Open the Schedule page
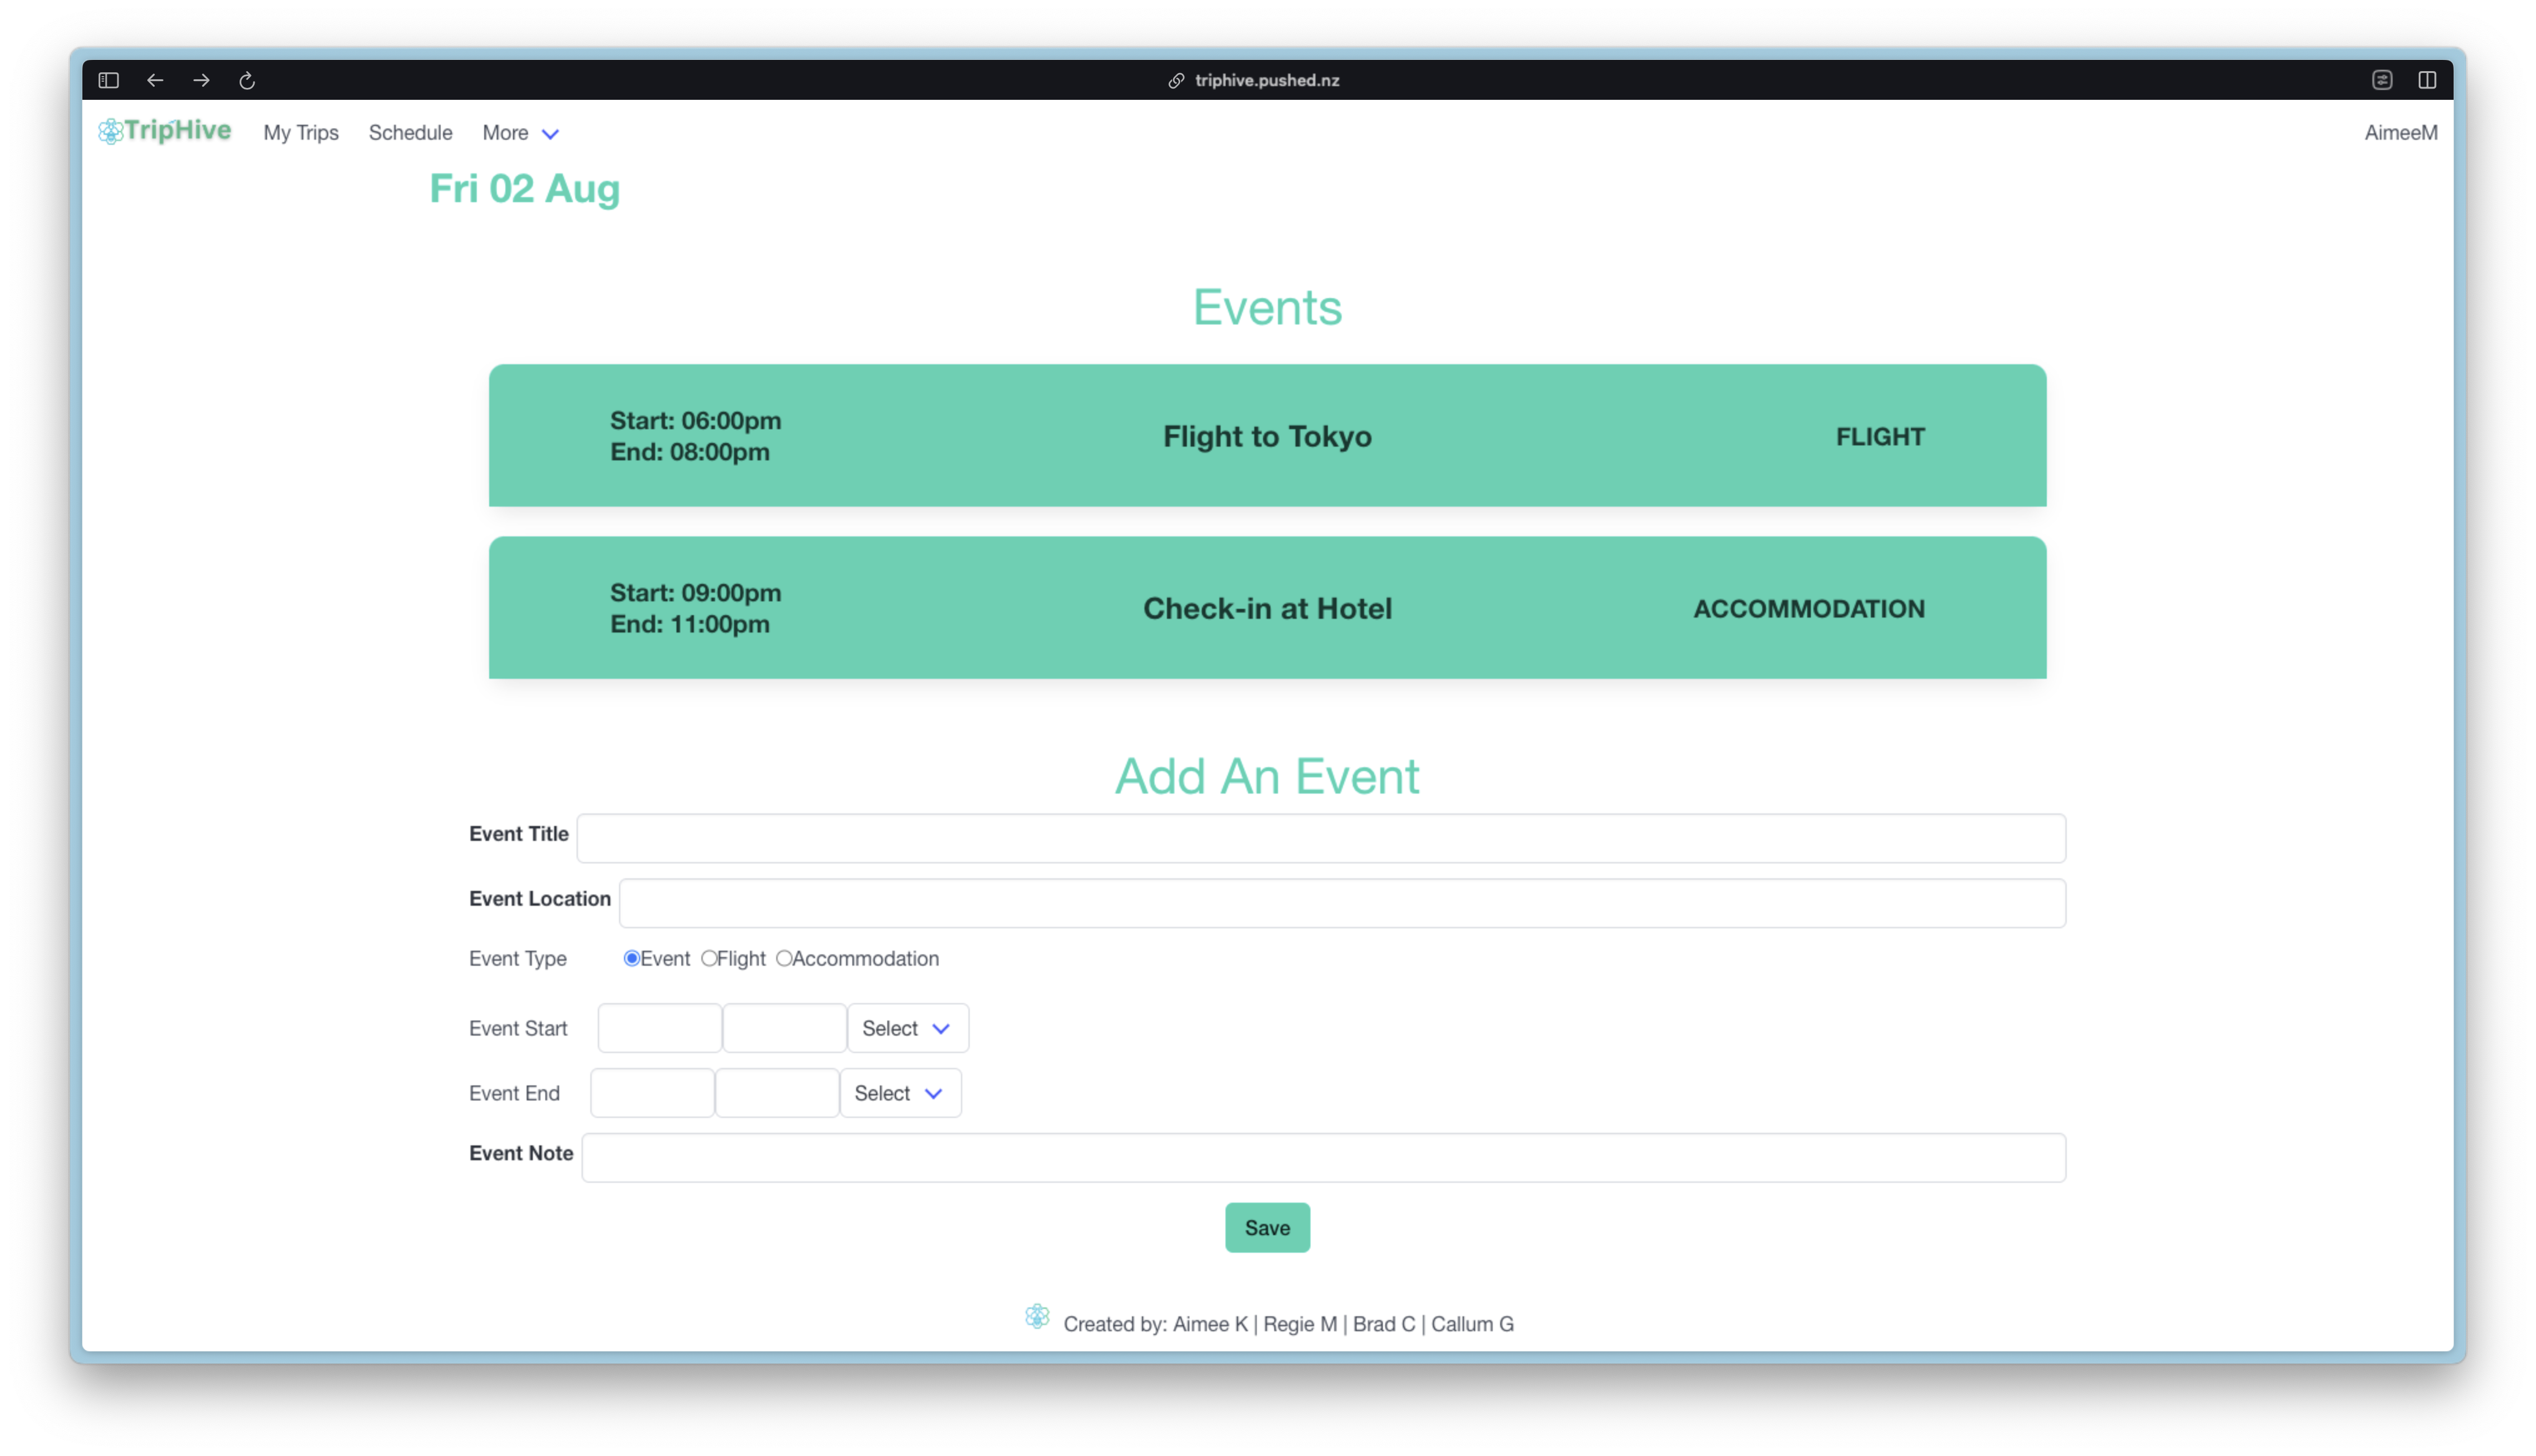Screen dimensions: 2536x1456 coord(410,132)
